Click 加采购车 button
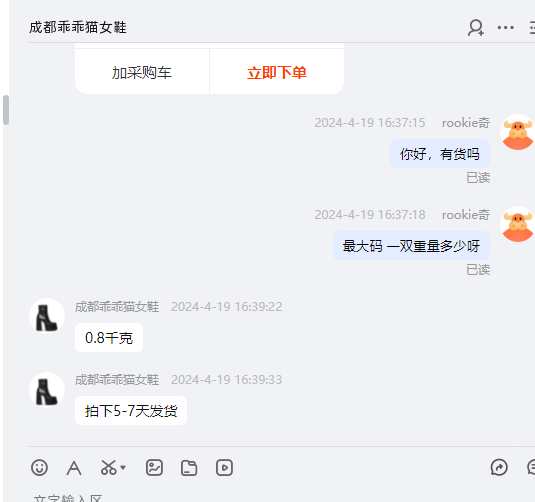This screenshot has width=535, height=502. (142, 72)
